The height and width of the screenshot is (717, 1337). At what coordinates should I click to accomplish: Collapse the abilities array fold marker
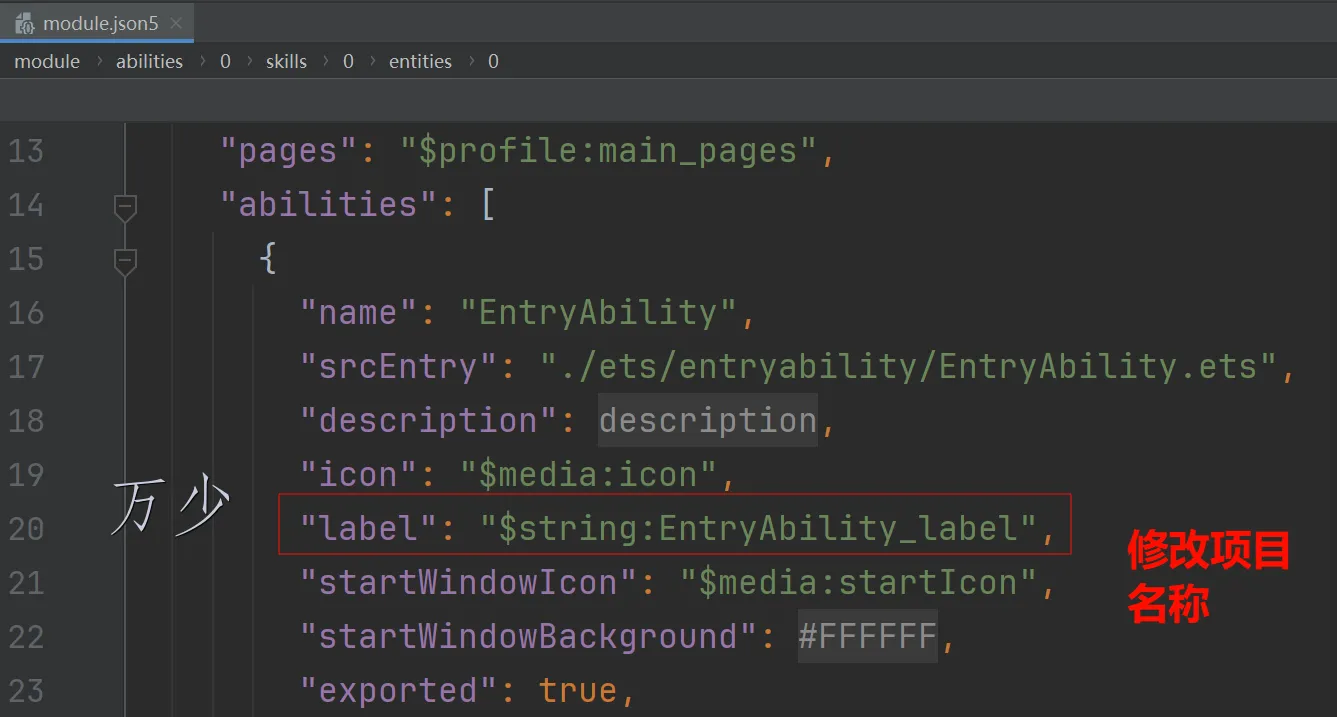pos(125,207)
